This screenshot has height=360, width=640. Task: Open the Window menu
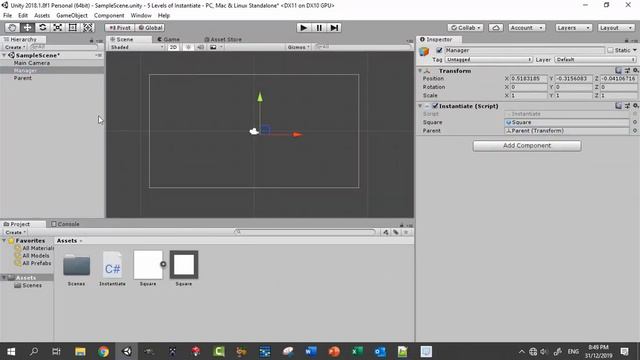(141, 16)
